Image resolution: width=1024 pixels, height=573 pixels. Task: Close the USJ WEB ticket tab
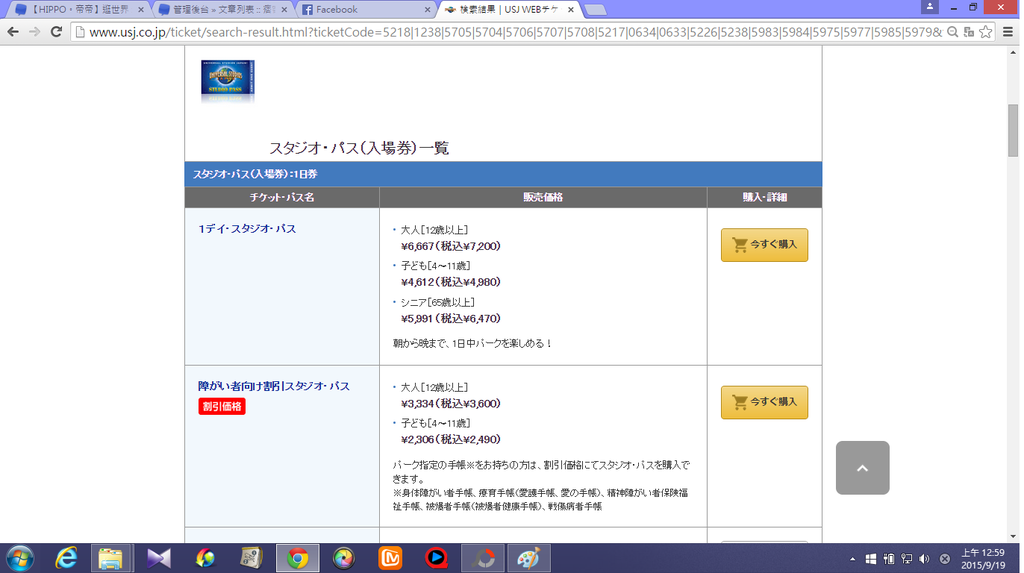(571, 10)
